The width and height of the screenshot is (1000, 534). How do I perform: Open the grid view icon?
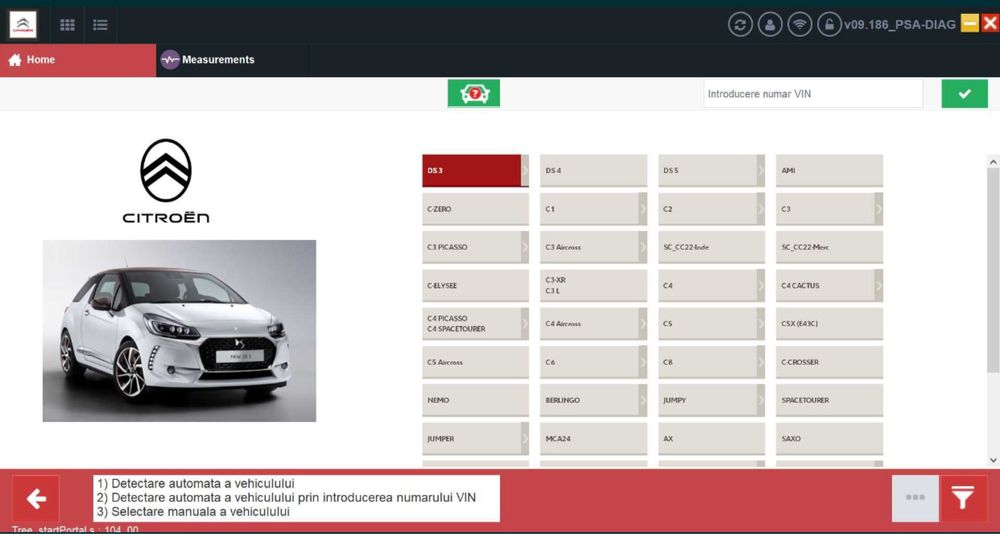click(67, 25)
